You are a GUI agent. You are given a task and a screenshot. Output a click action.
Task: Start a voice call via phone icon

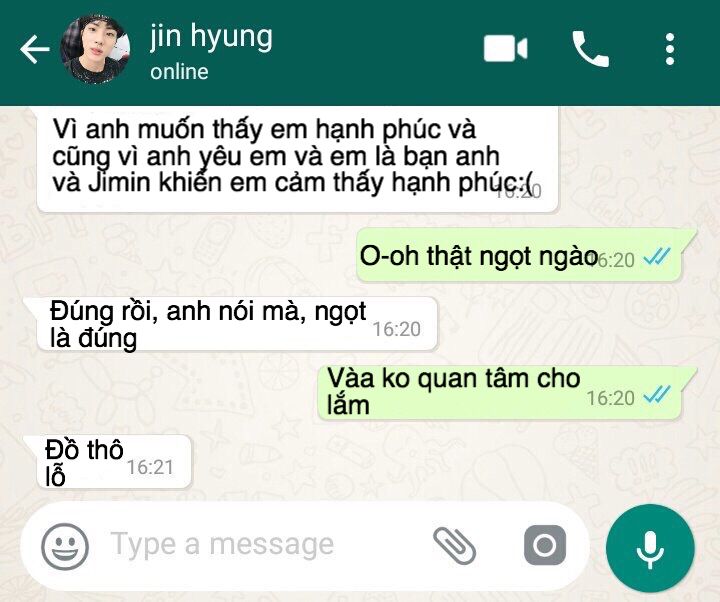pos(591,49)
